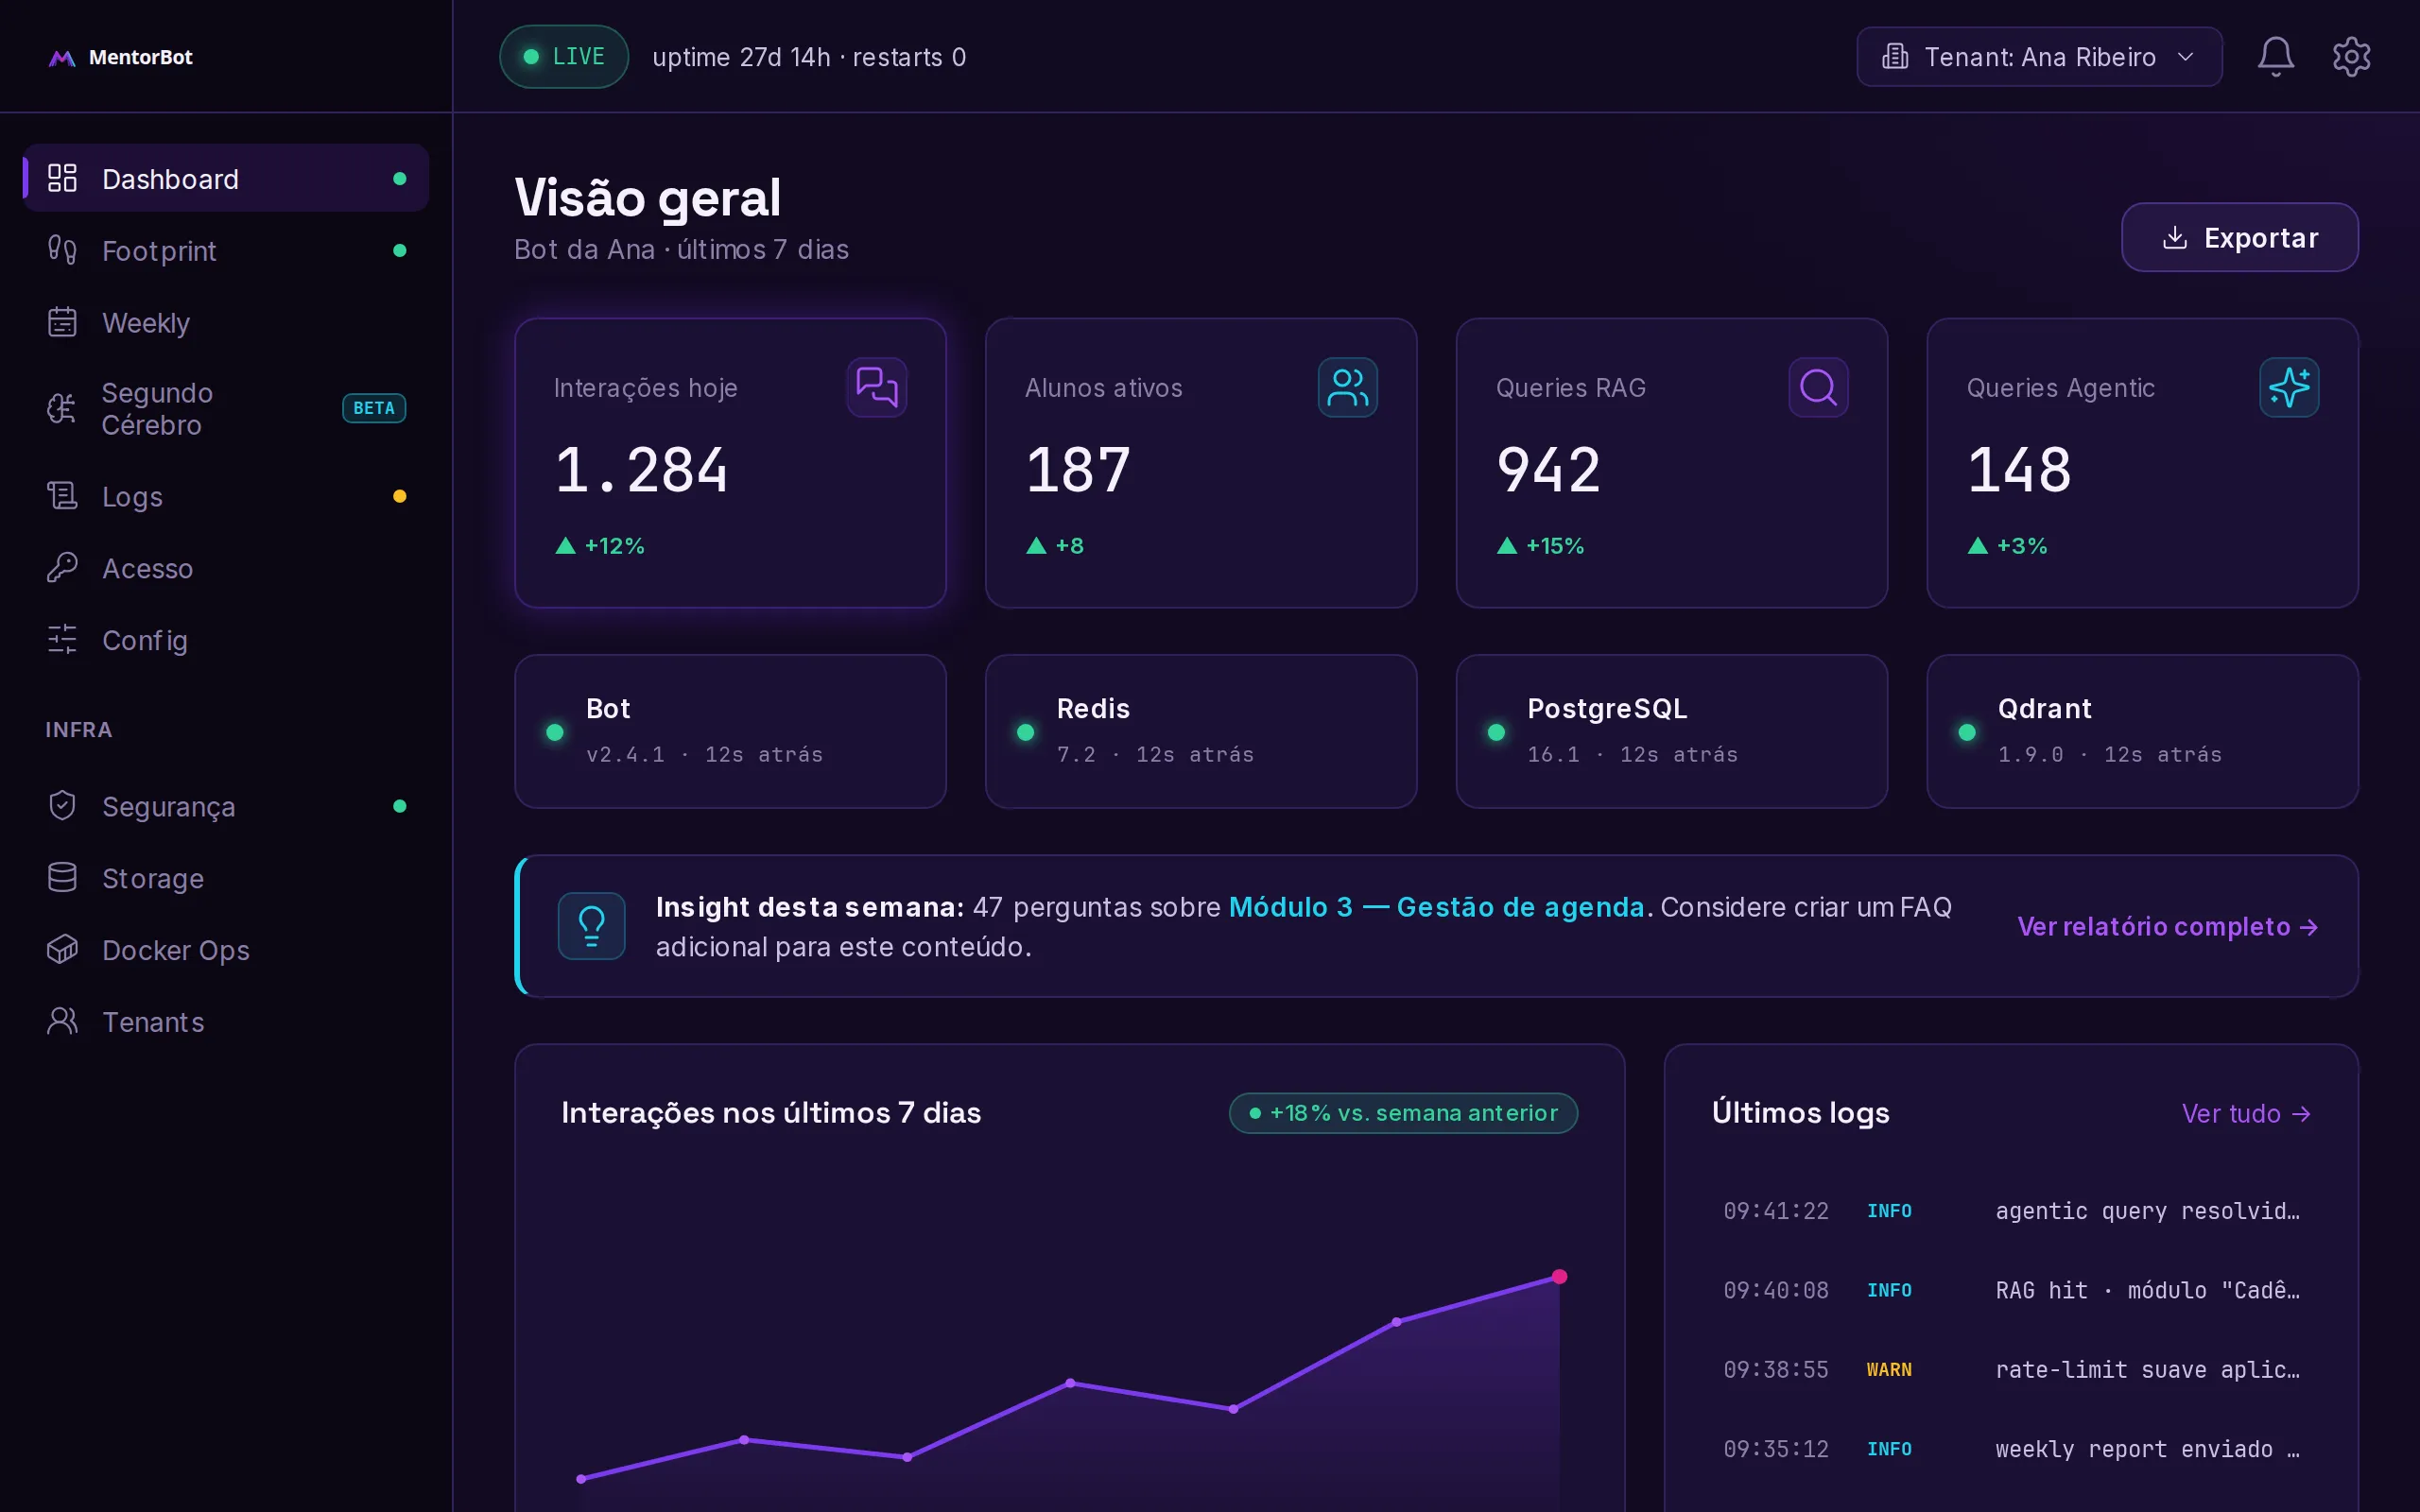
Task: Open the Footprint section
Action: pyautogui.click(x=226, y=250)
